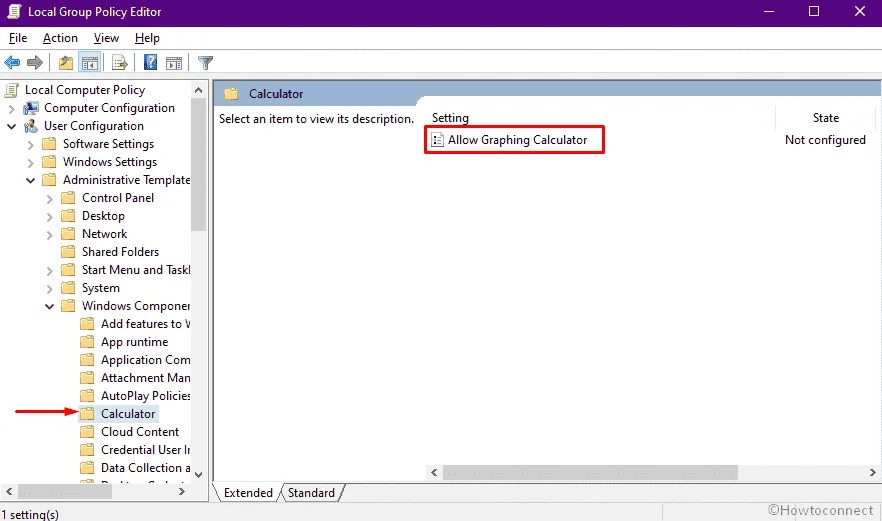Viewport: 882px width, 521px height.
Task: Select the System tree label
Action: click(101, 288)
